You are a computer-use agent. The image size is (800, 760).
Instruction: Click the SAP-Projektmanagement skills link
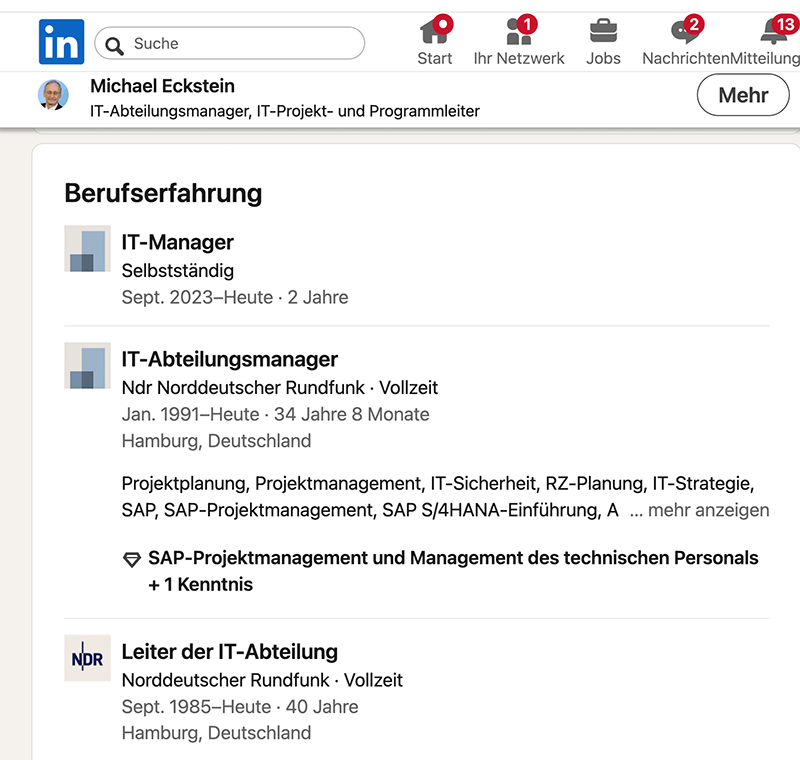tap(453, 558)
